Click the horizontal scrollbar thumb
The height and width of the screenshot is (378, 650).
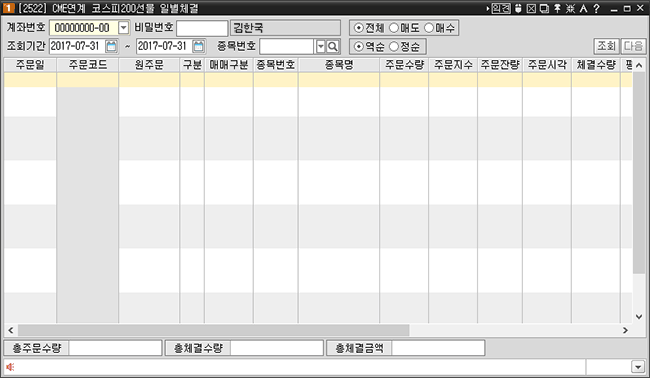(213, 330)
